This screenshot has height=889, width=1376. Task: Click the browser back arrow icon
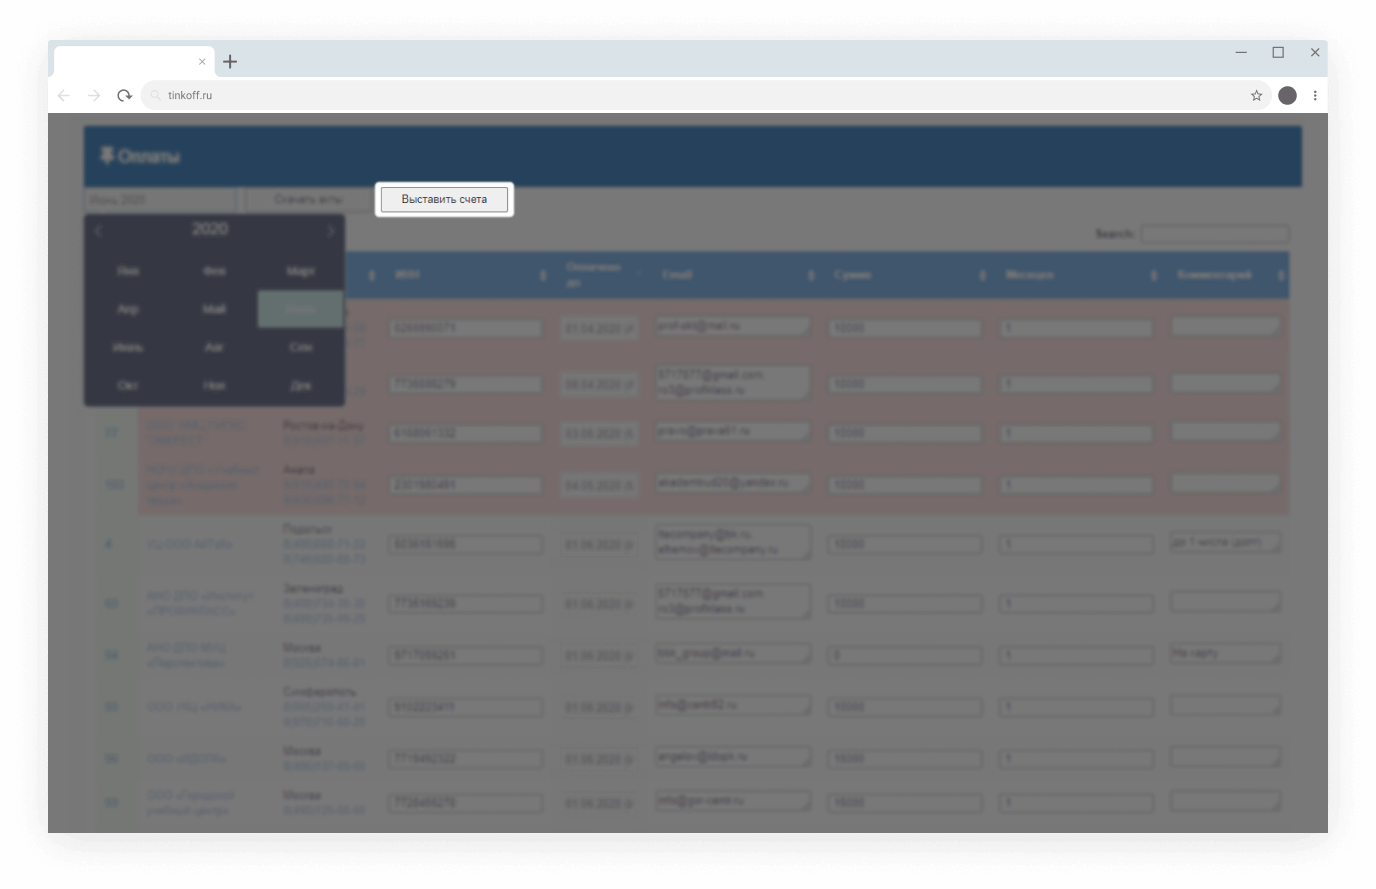(x=63, y=95)
